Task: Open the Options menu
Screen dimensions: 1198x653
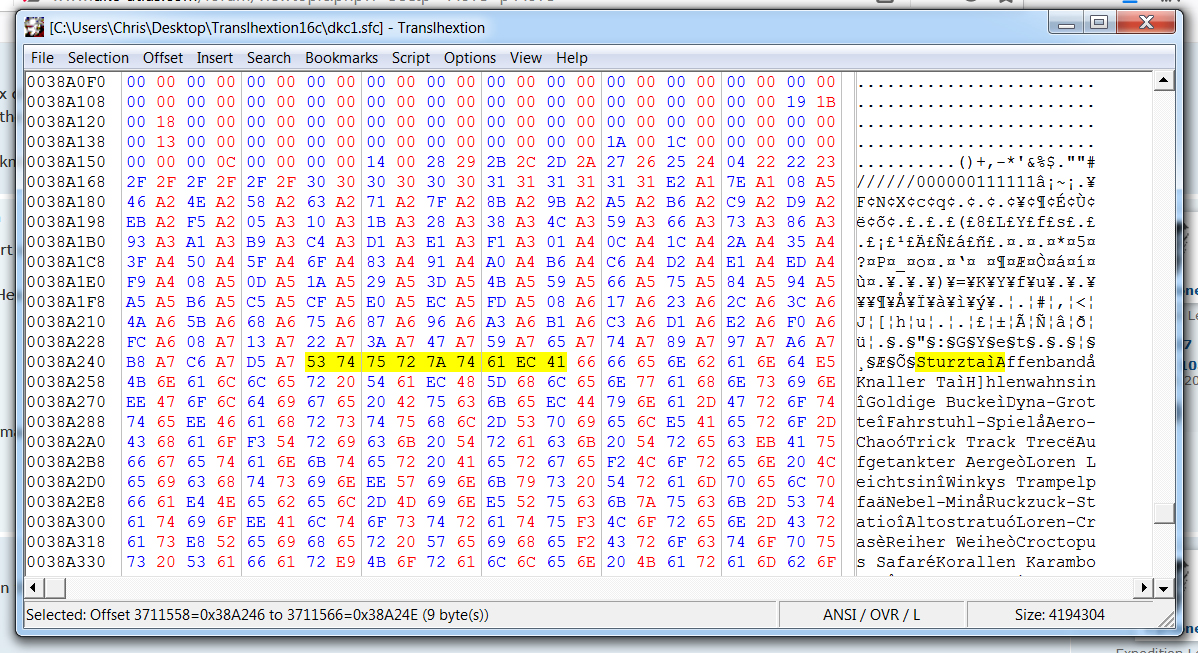Action: tap(470, 58)
